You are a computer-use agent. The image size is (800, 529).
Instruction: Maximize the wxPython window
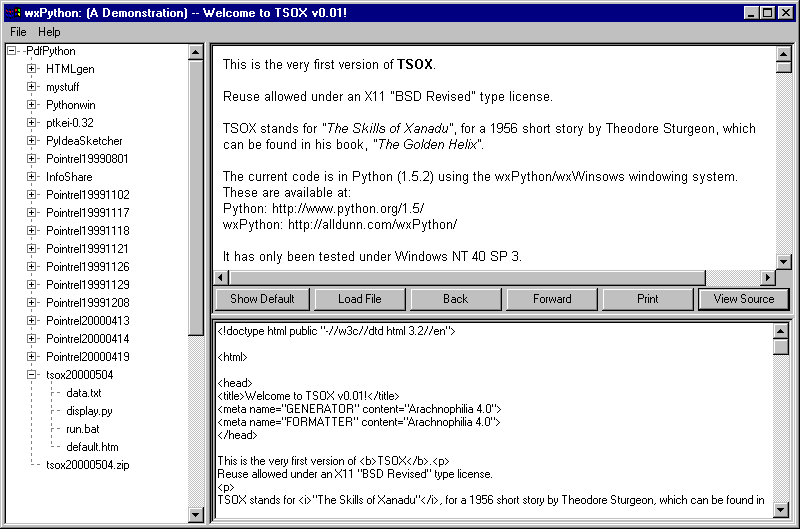click(767, 13)
